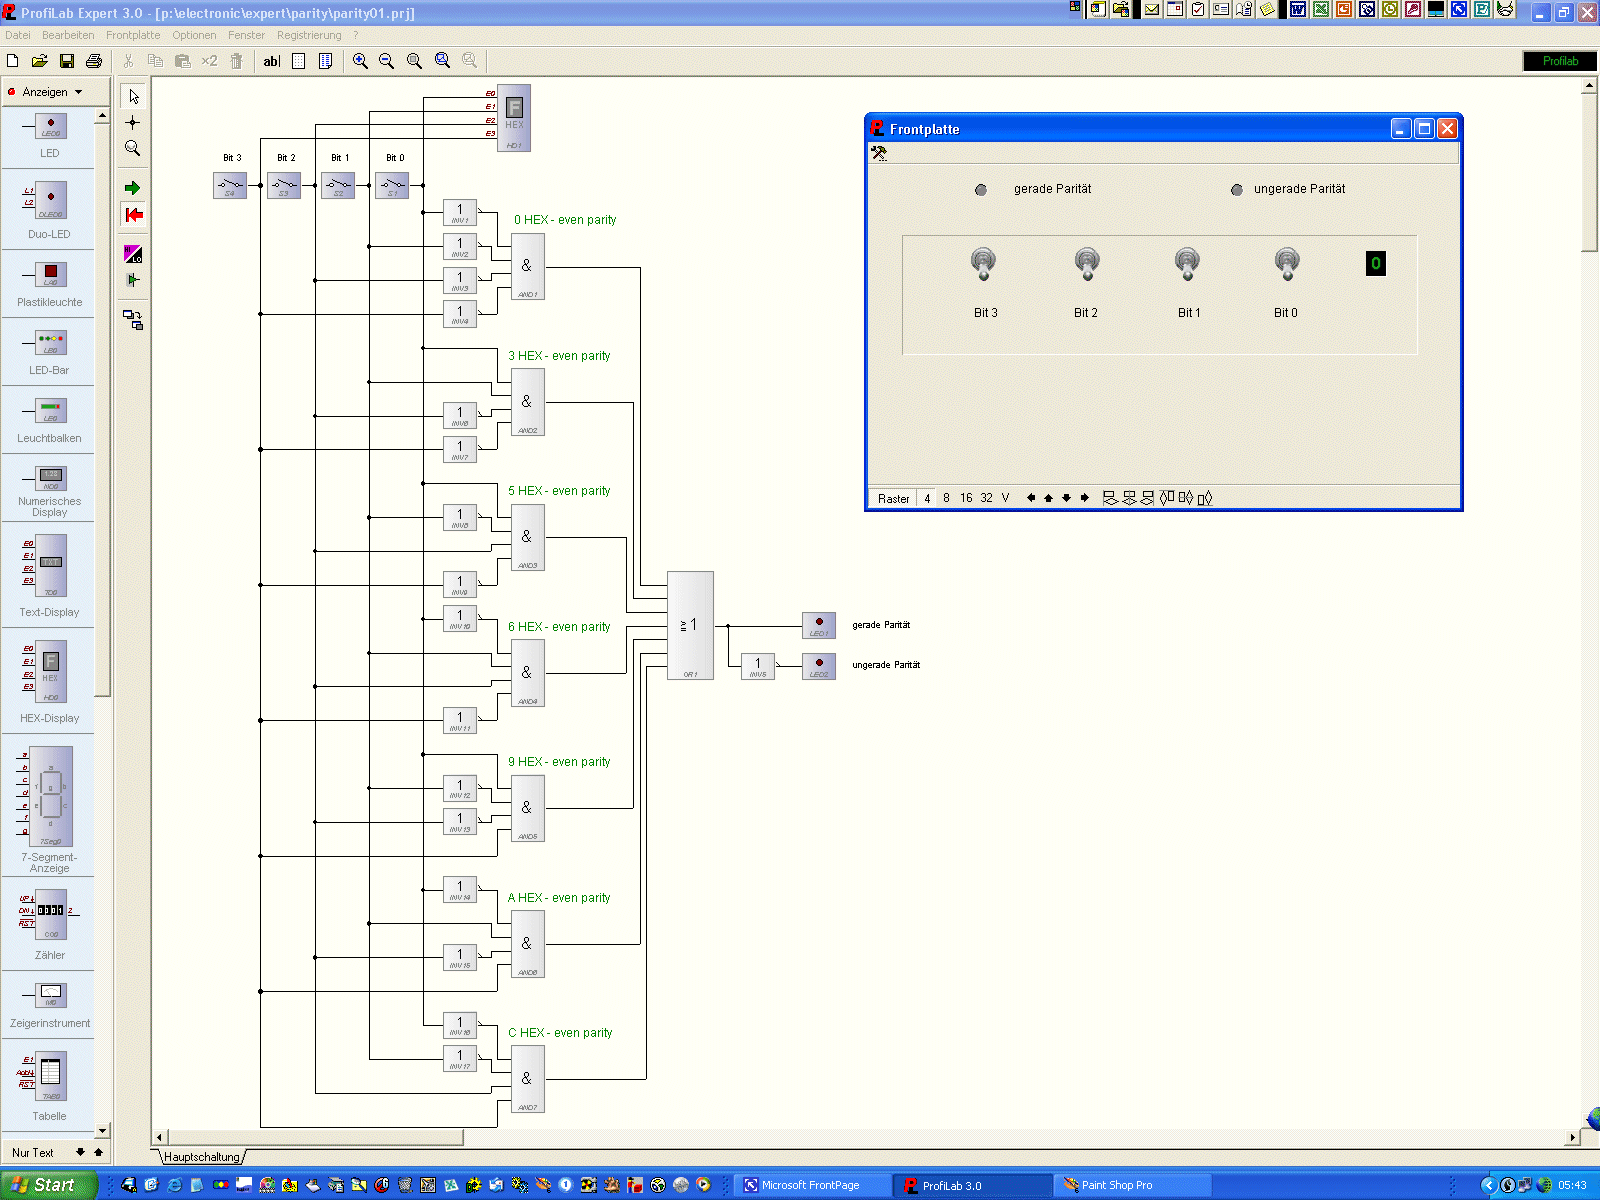Switch to Paint Shop Pro in taskbar
The height and width of the screenshot is (1200, 1600).
(1132, 1185)
